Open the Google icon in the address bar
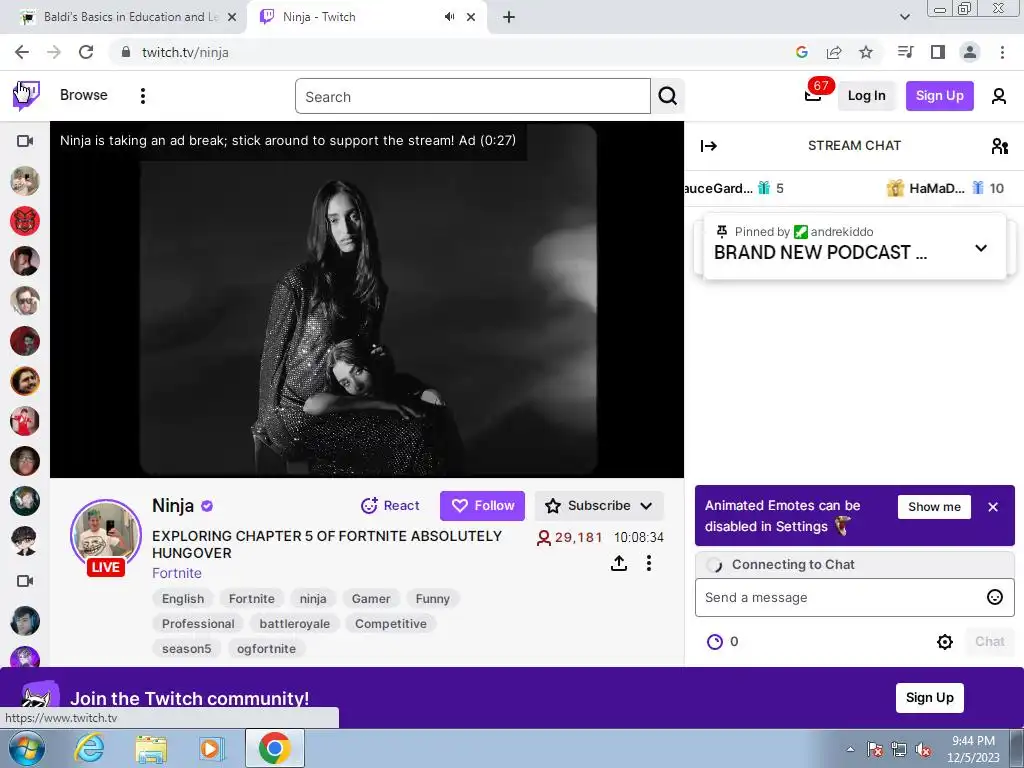The image size is (1024, 768). [x=802, y=52]
